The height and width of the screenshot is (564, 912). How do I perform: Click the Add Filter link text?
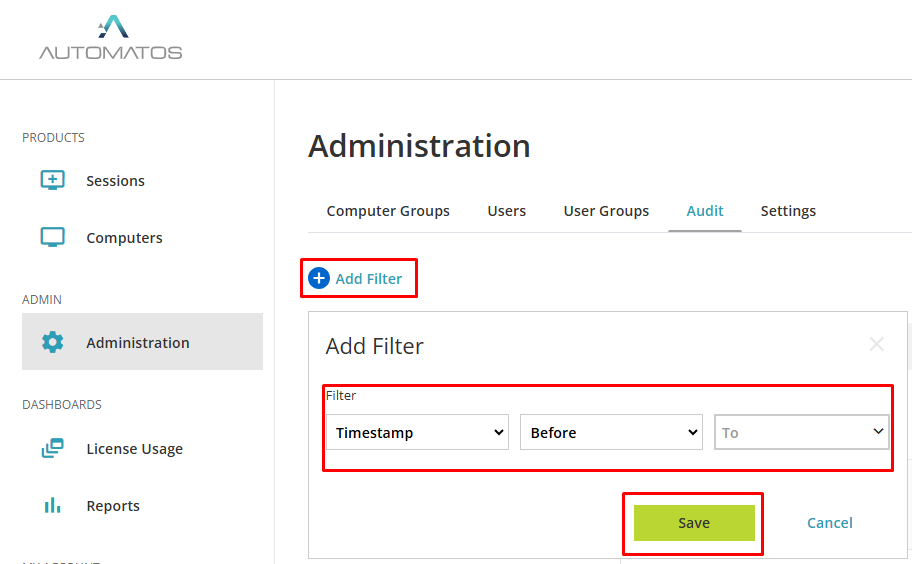pyautogui.click(x=369, y=279)
